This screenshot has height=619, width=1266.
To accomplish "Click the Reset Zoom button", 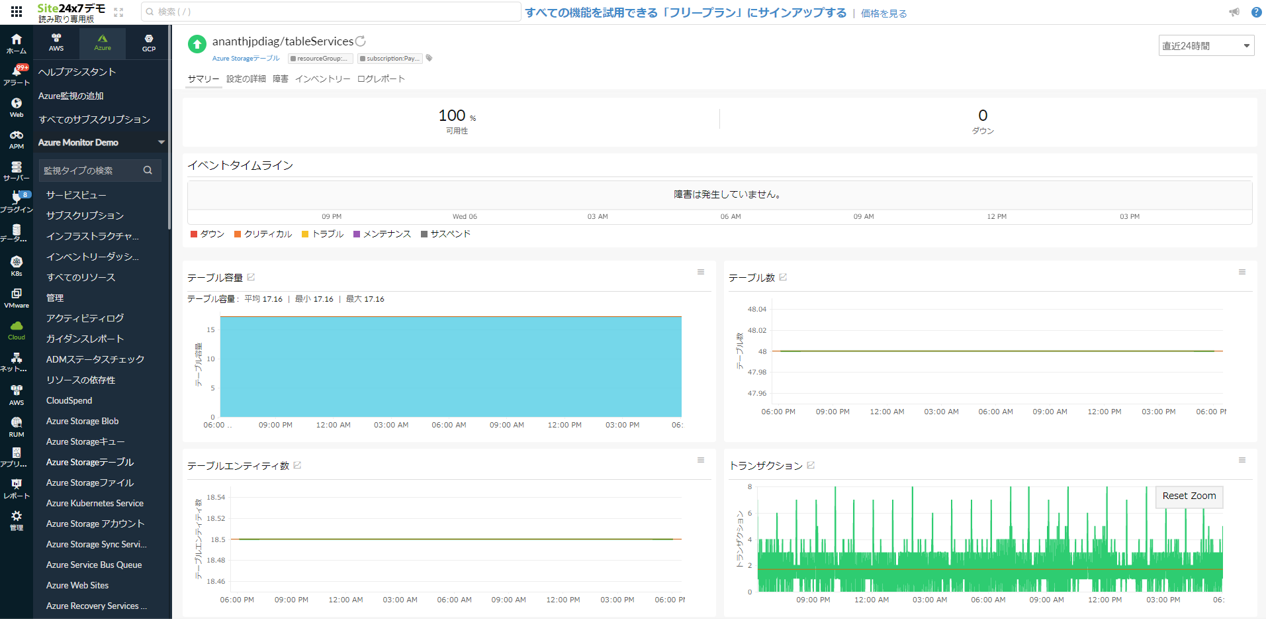I will click(1189, 496).
